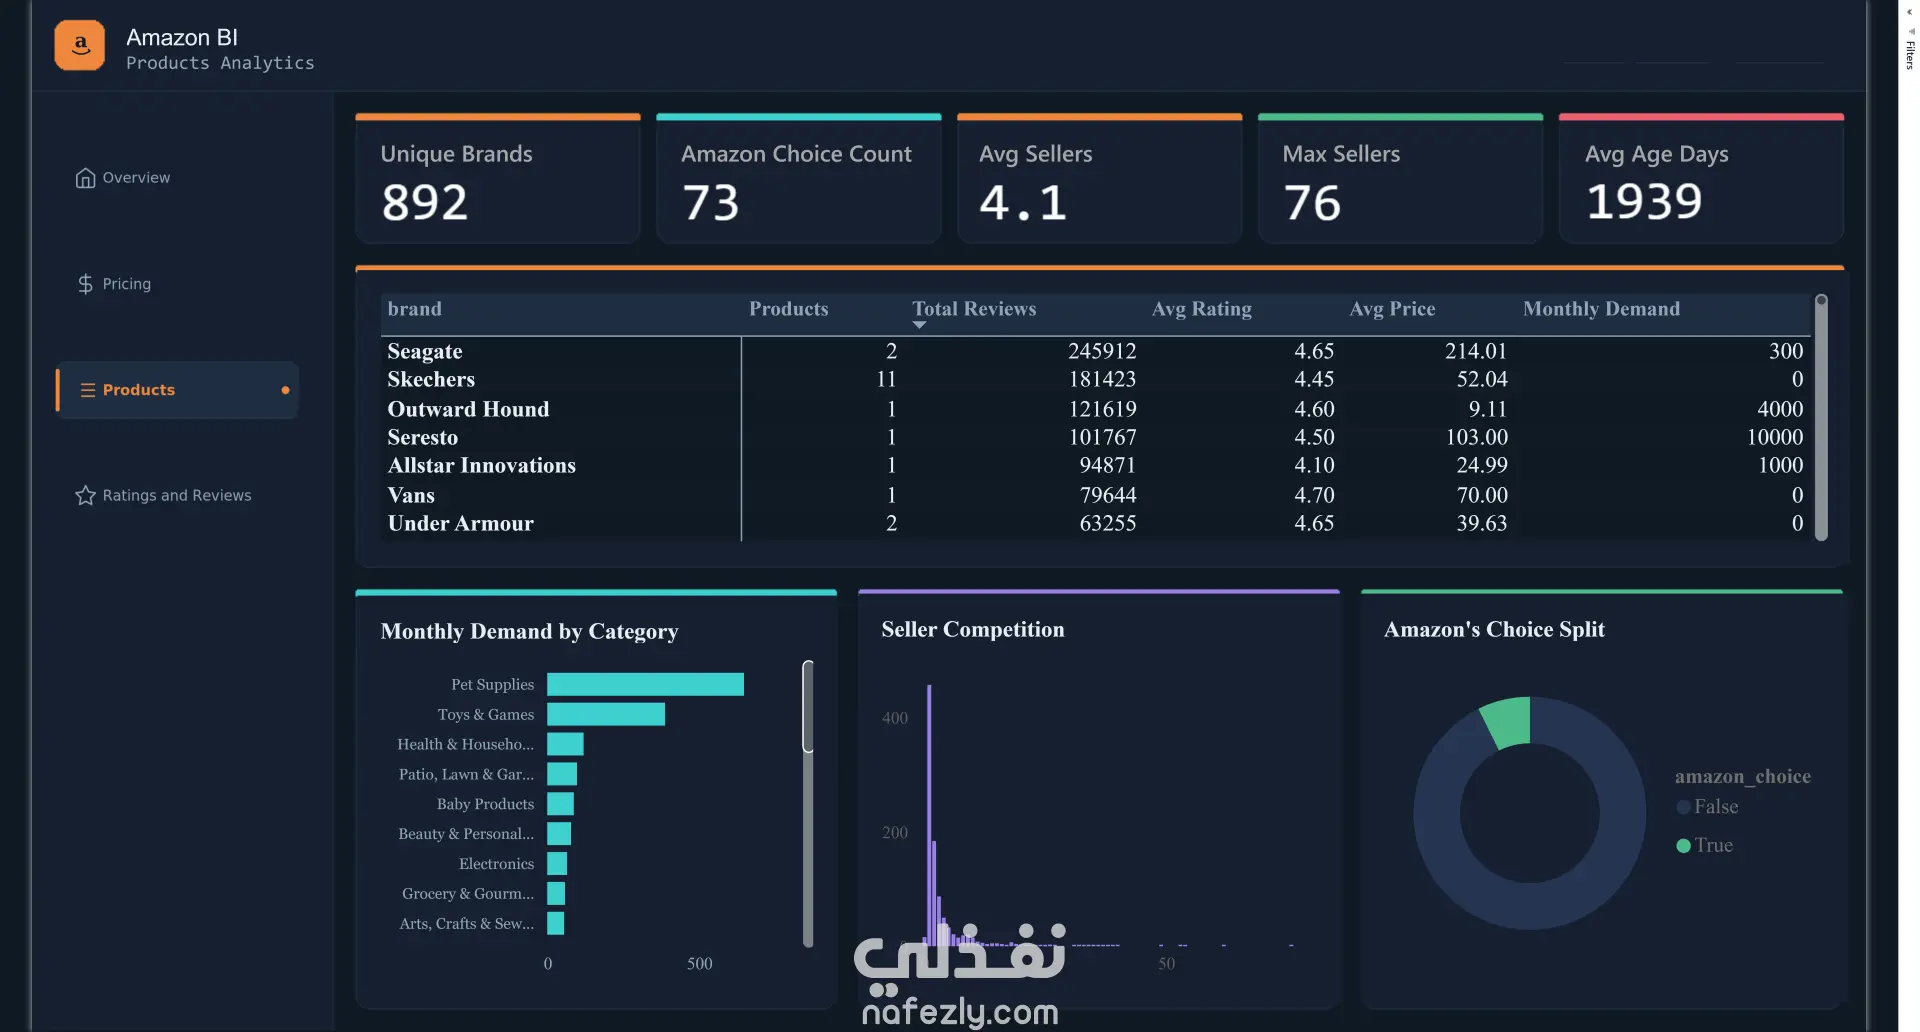Sort by Avg Rating column header
The image size is (1920, 1032).
(1201, 309)
